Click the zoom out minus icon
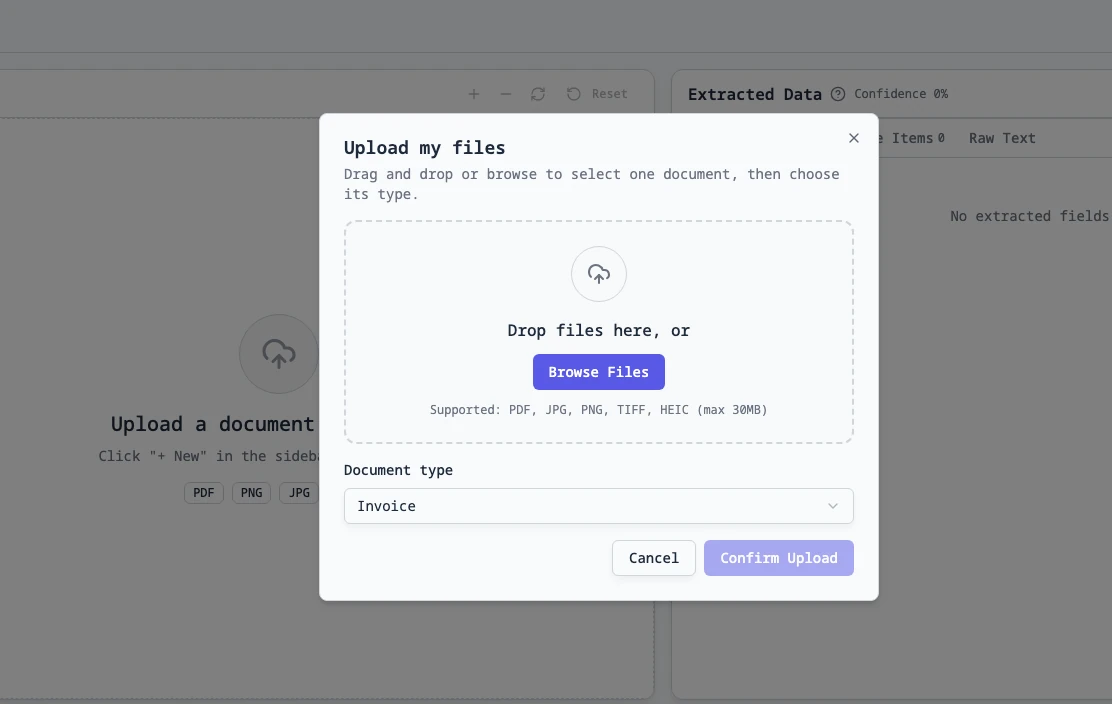This screenshot has width=1112, height=704. tap(506, 94)
